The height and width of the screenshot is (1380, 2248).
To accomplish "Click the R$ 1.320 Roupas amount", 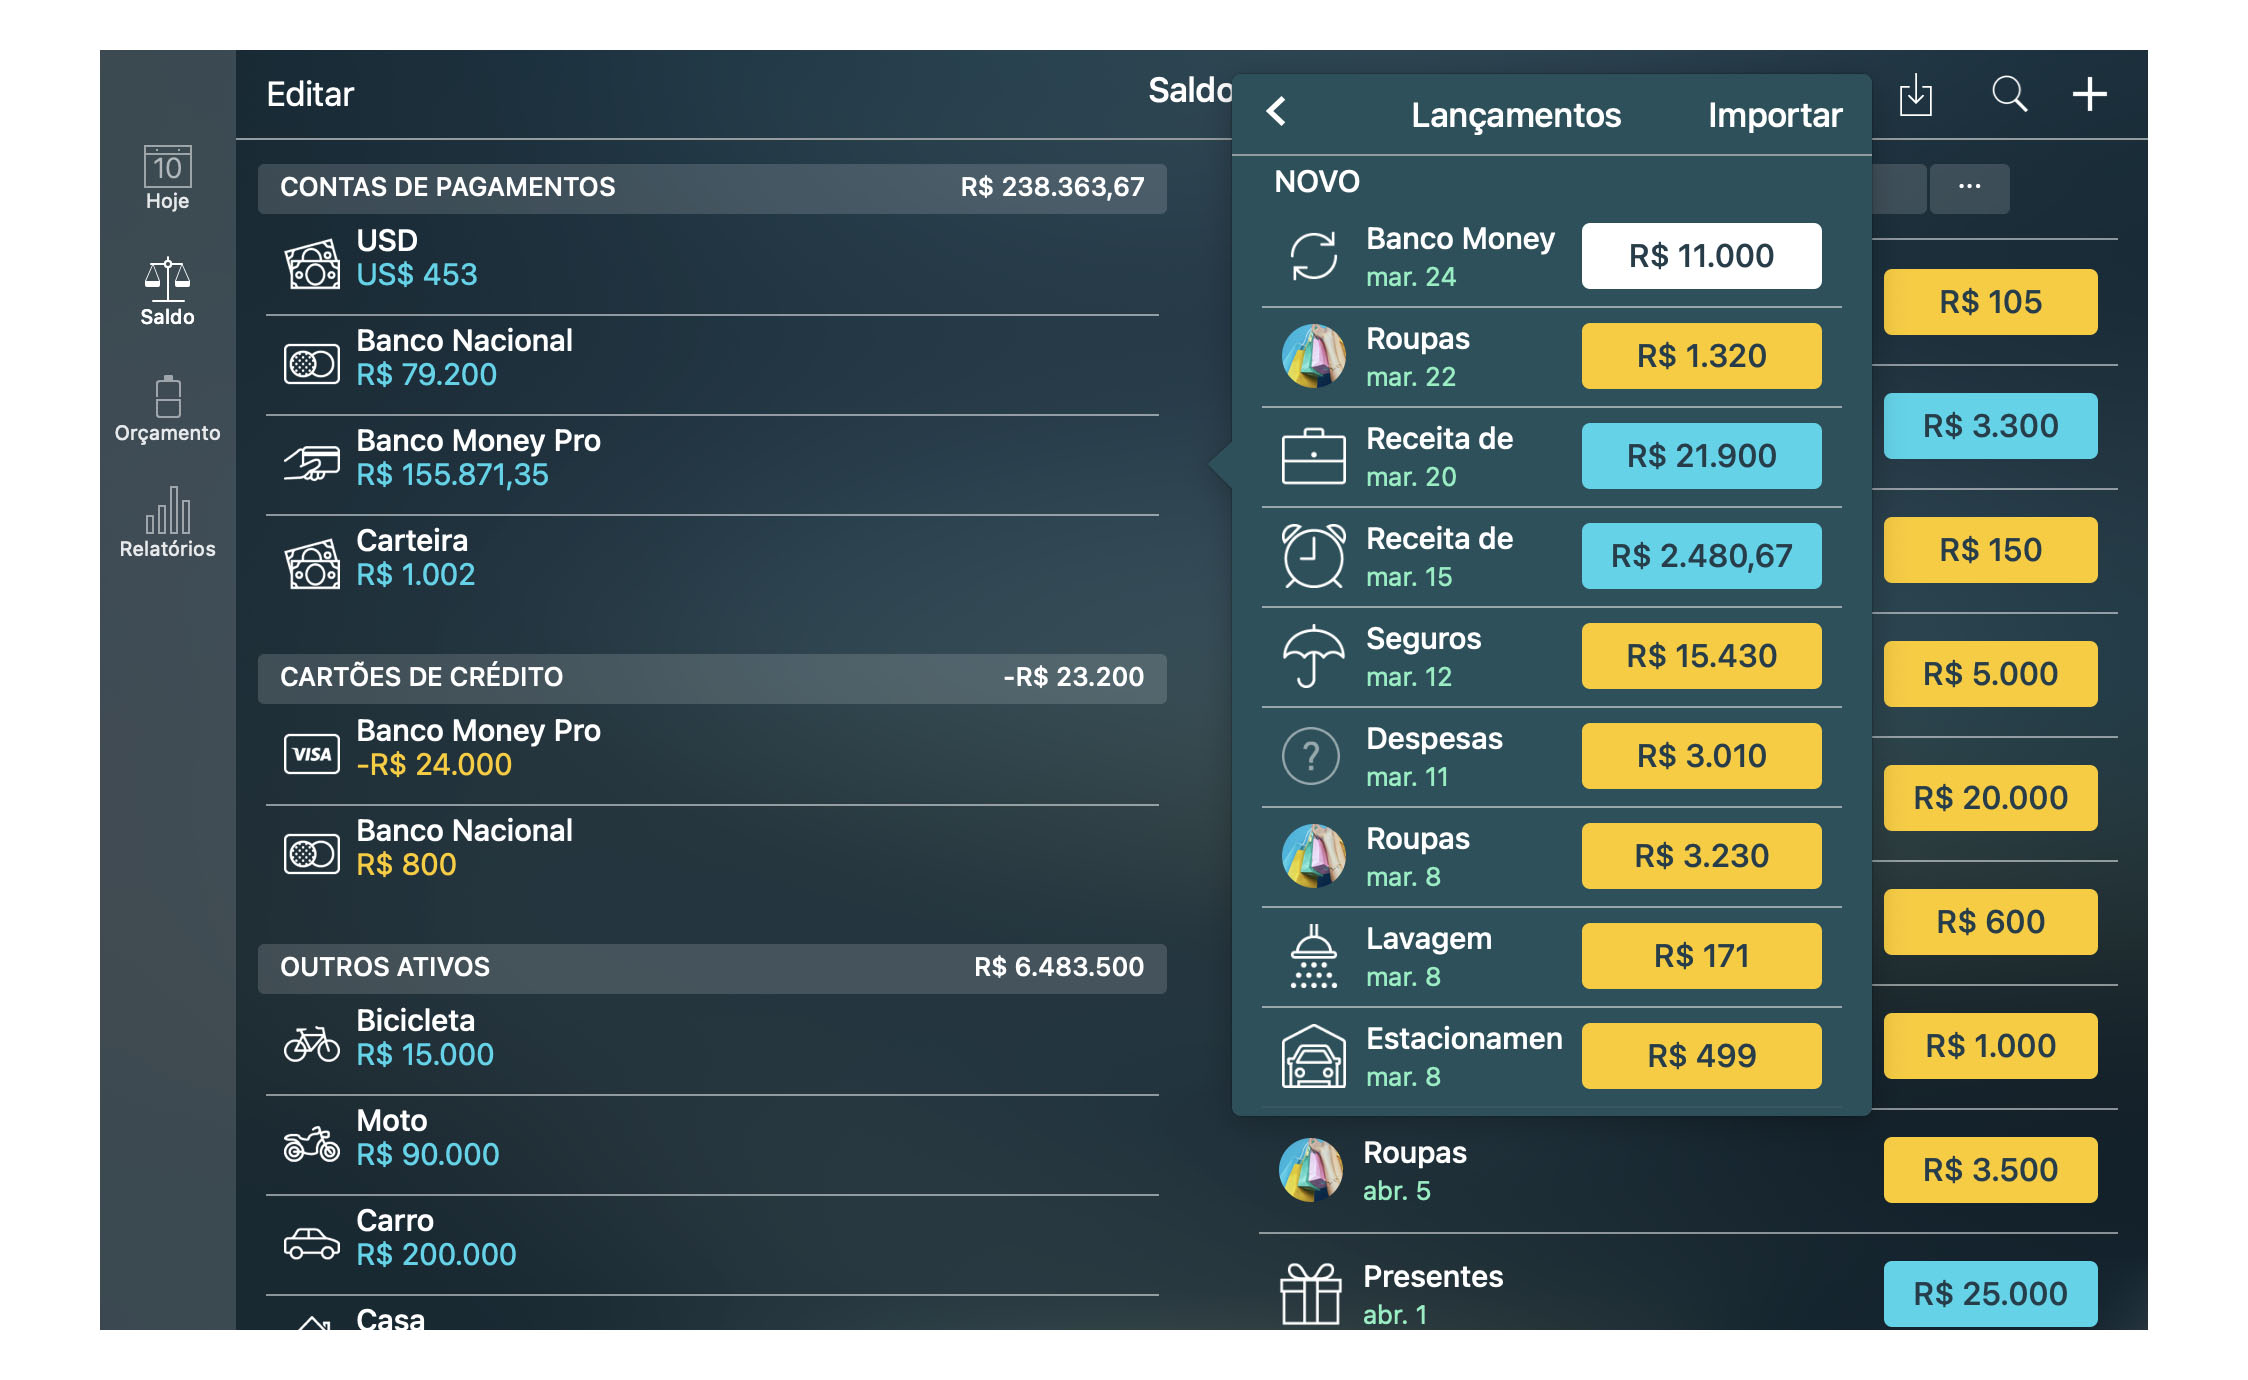I will click(x=1701, y=356).
